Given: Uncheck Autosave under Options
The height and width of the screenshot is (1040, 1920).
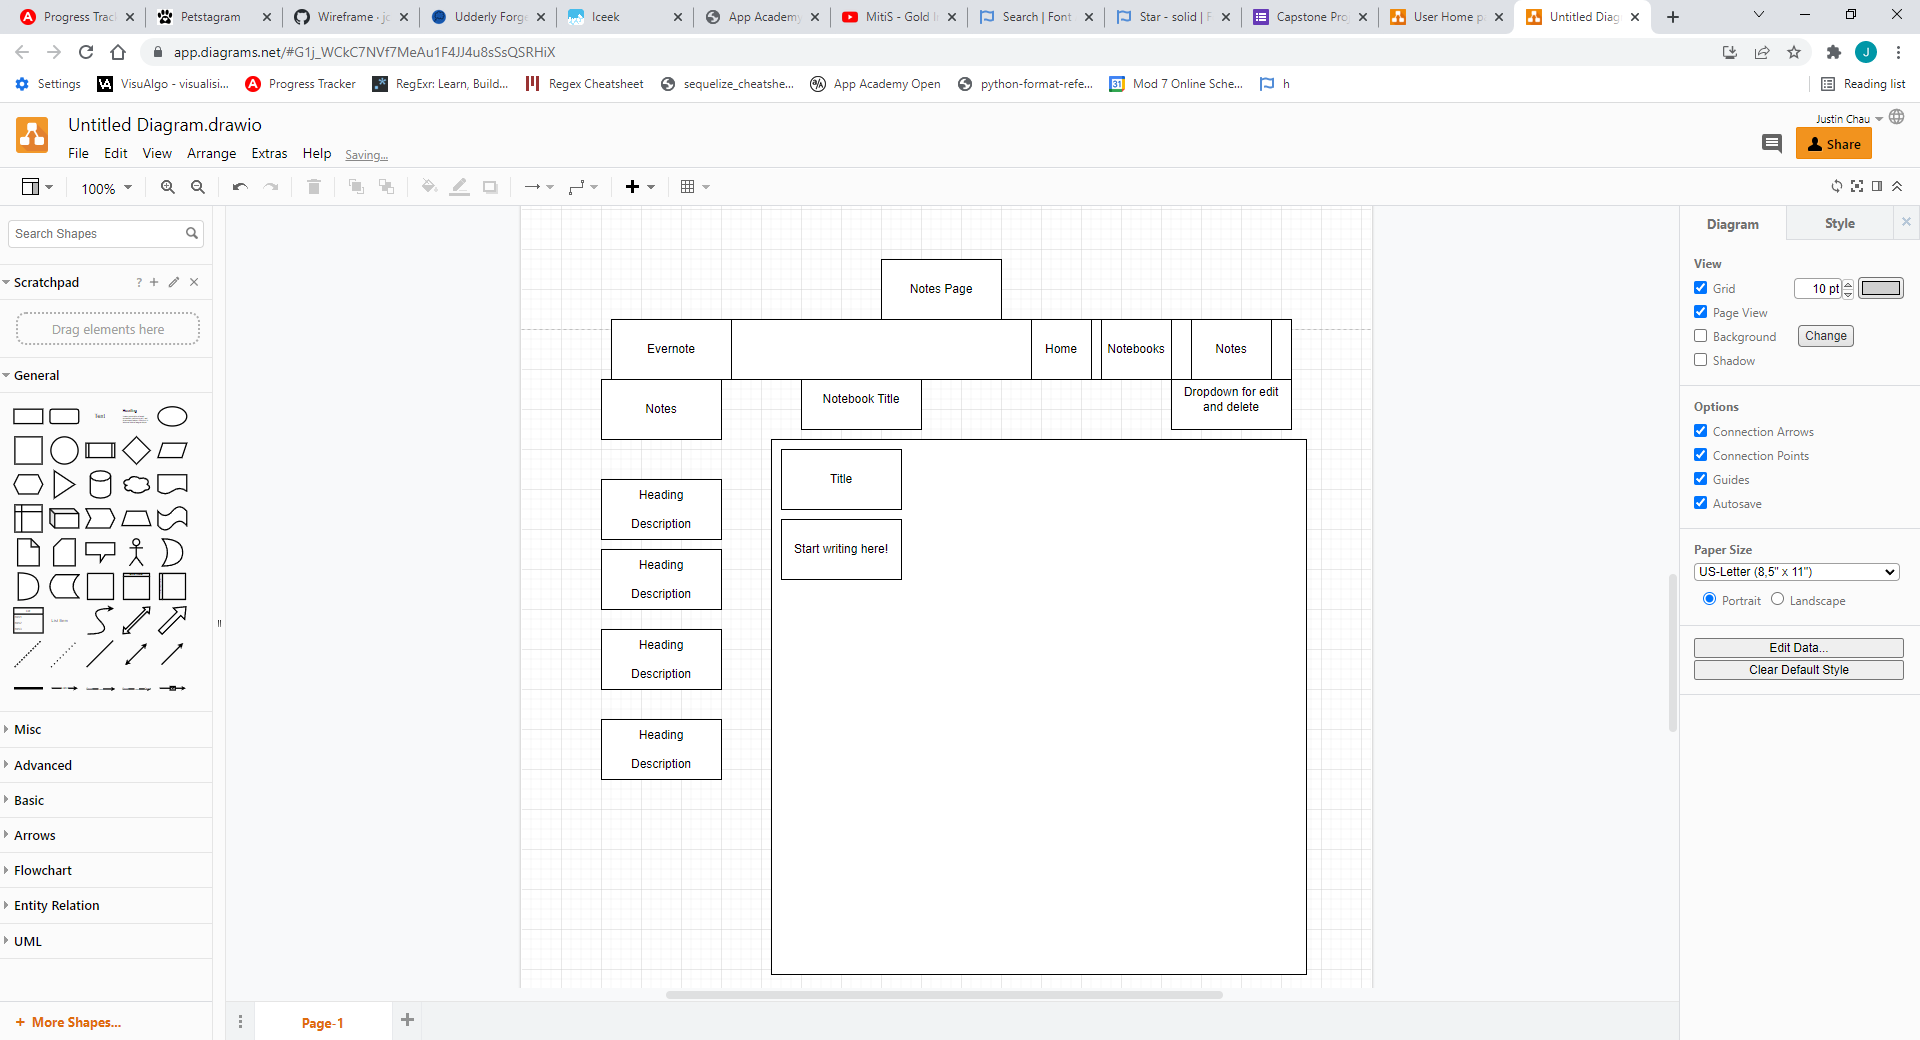Looking at the screenshot, I should click(1700, 503).
